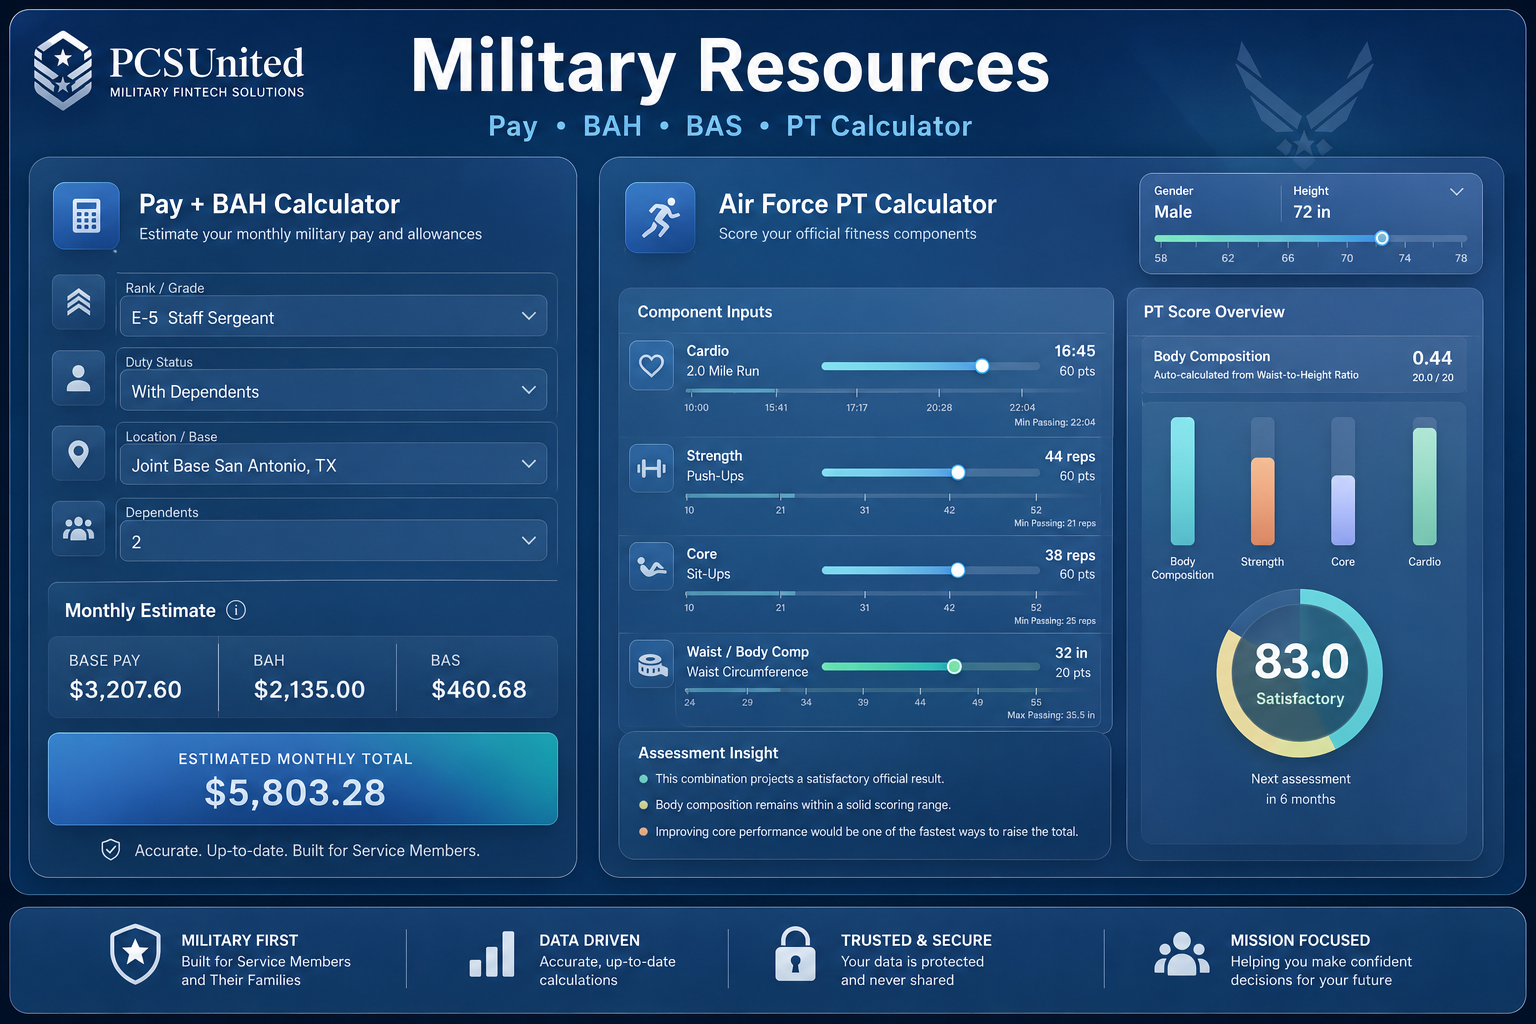Adjust the Height slider handle

click(1382, 238)
